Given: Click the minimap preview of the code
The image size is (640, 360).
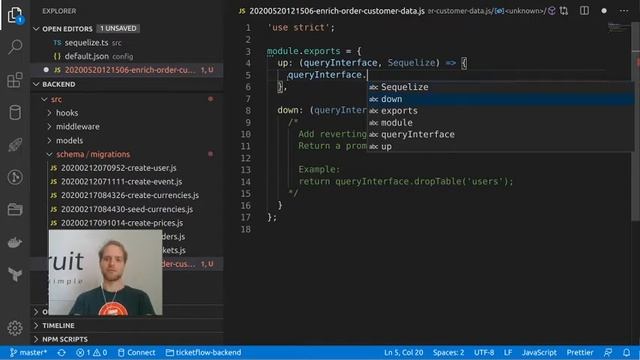Looking at the screenshot, I should [x=619, y=28].
